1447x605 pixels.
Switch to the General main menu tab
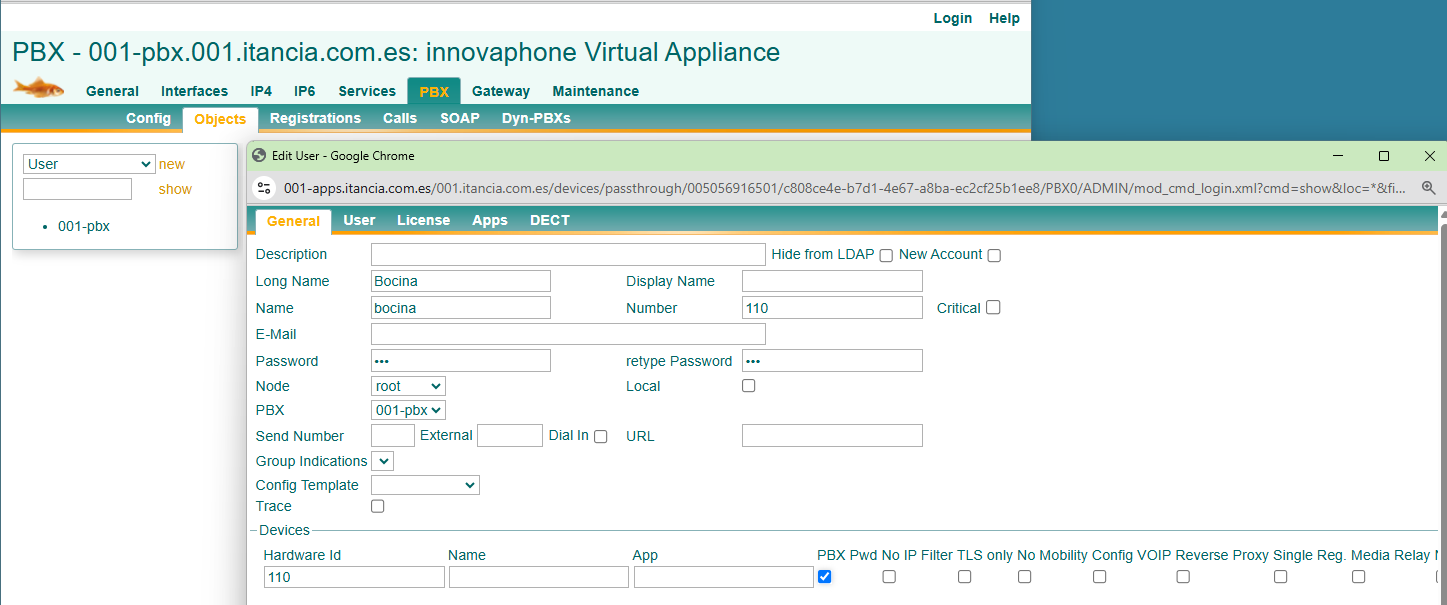point(112,91)
